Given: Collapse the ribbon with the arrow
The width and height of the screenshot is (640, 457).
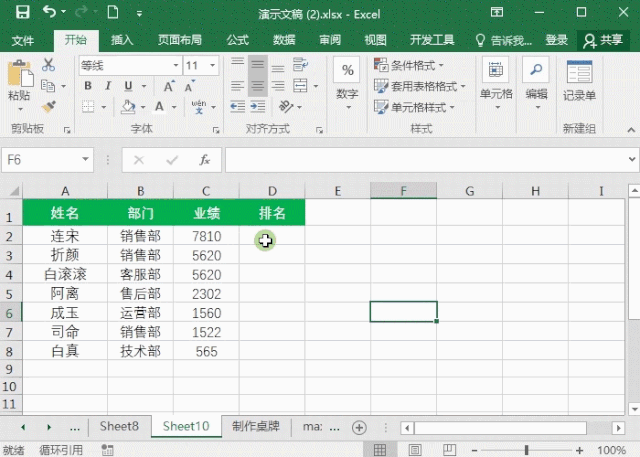Looking at the screenshot, I should [x=631, y=130].
